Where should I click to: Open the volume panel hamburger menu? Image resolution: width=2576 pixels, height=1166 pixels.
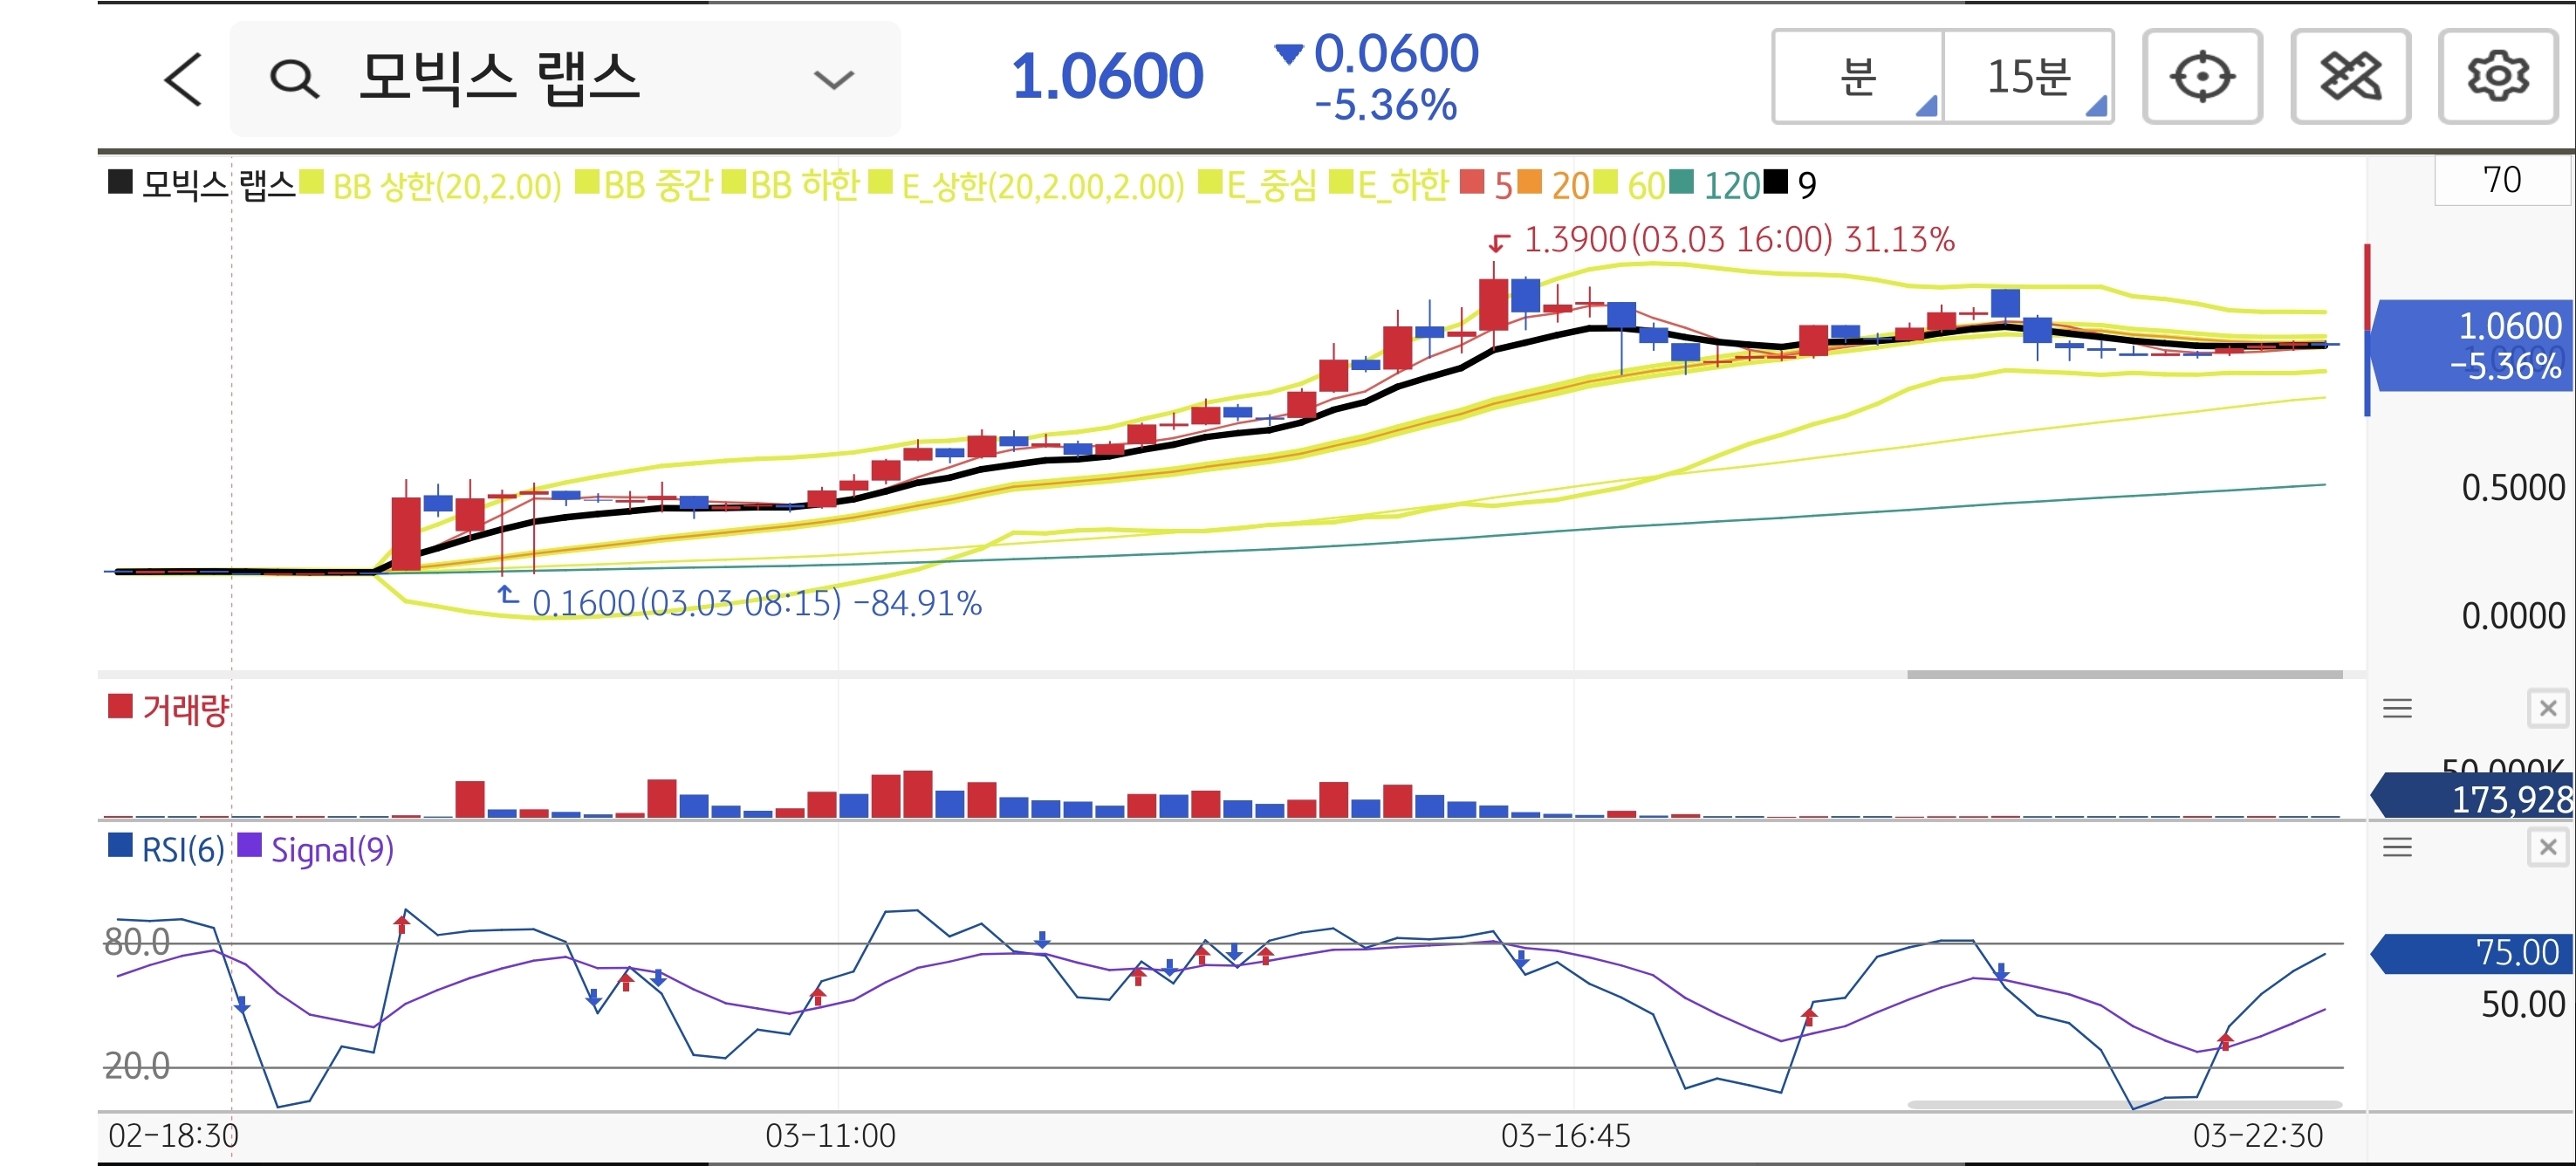[x=2397, y=709]
